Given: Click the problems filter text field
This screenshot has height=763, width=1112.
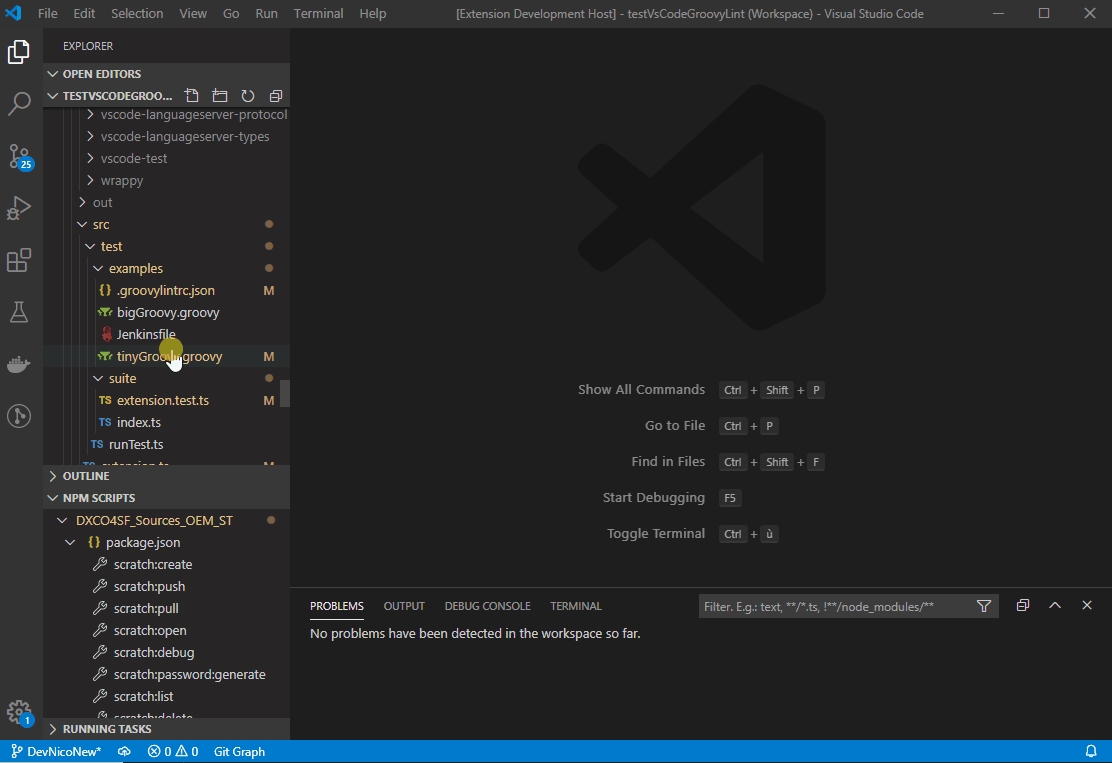Looking at the screenshot, I should pos(835,606).
